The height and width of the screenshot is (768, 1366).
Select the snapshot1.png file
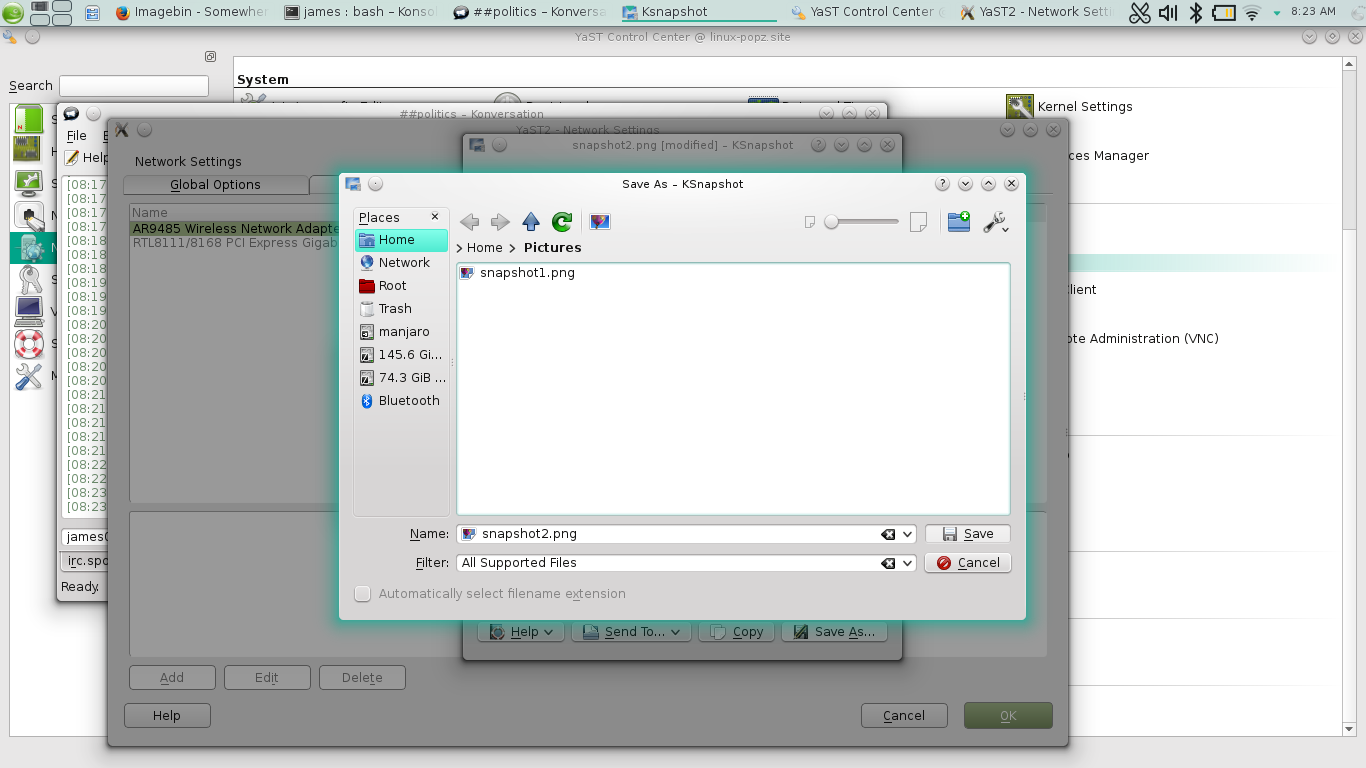[x=518, y=273]
